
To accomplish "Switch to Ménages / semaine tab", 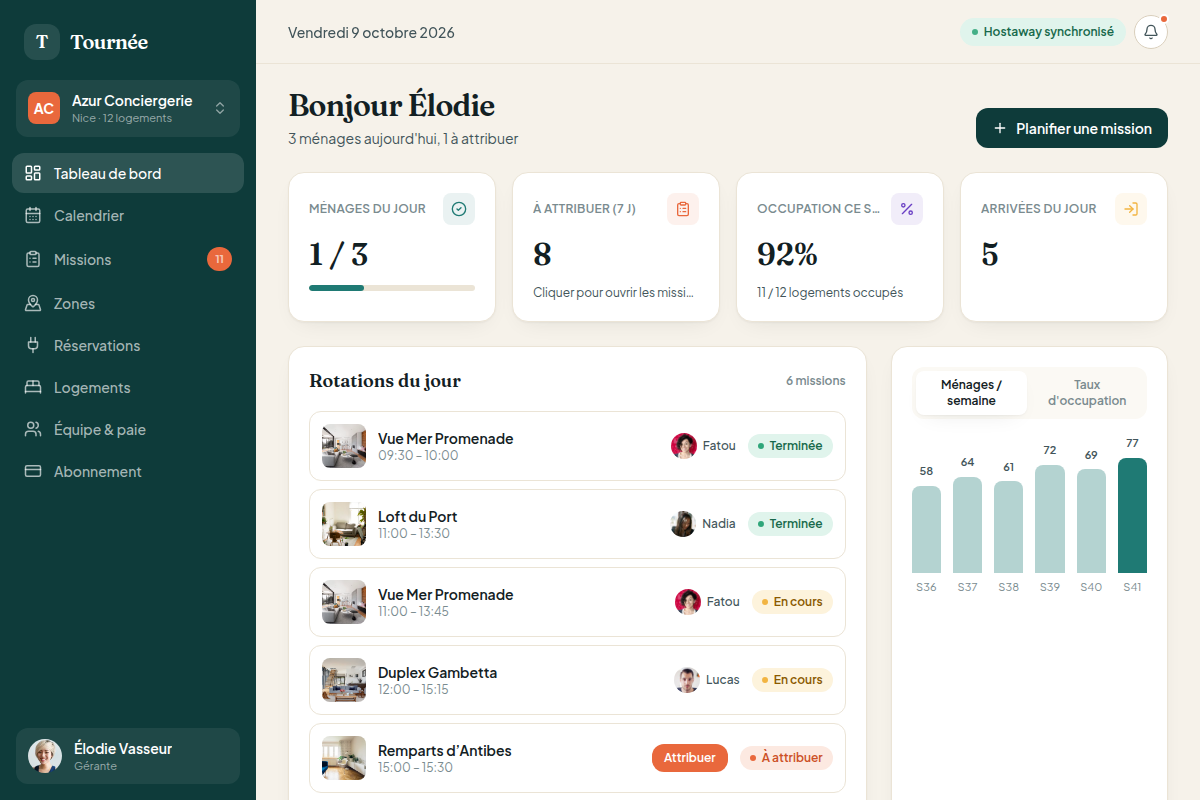I will 971,393.
